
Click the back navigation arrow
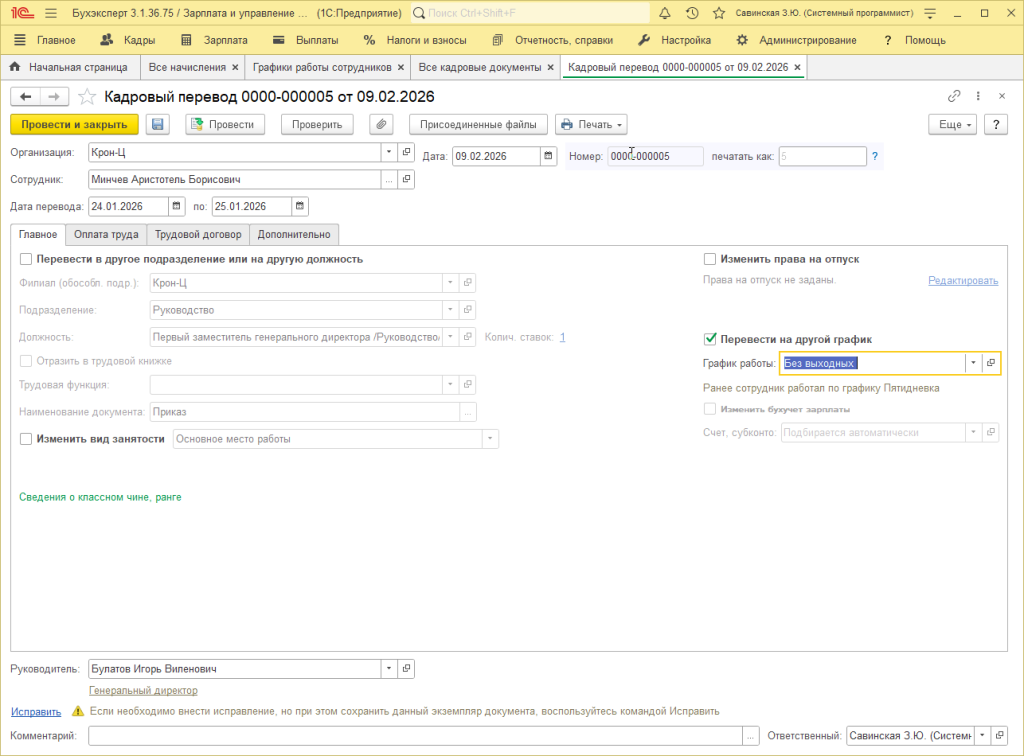25,97
